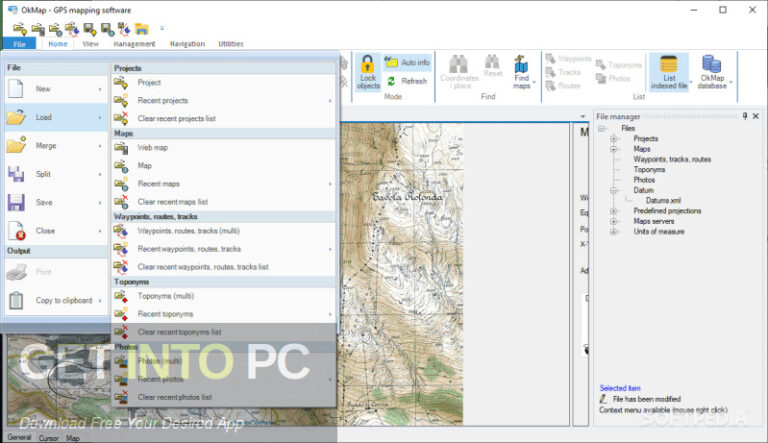Pin the File manager panel
The width and height of the screenshot is (768, 443).
click(745, 116)
